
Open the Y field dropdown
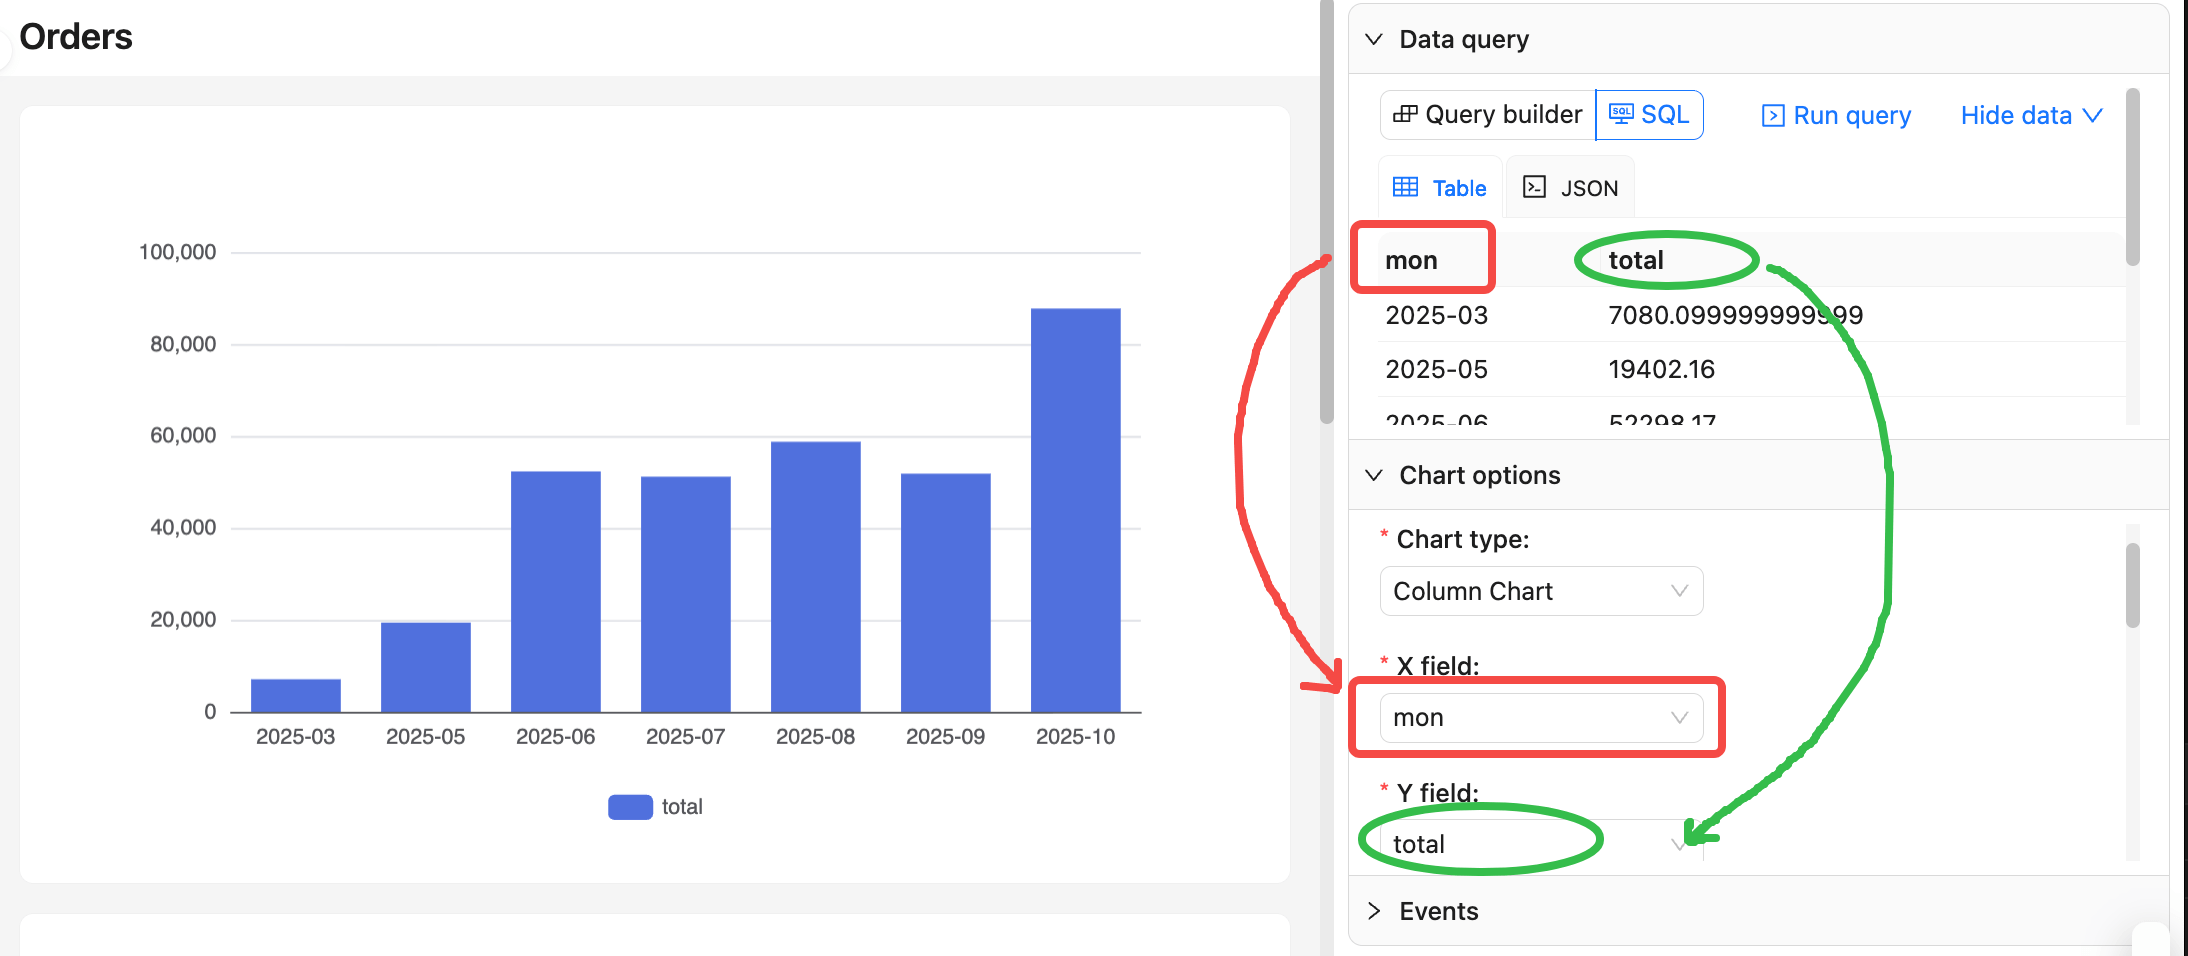click(x=1540, y=844)
